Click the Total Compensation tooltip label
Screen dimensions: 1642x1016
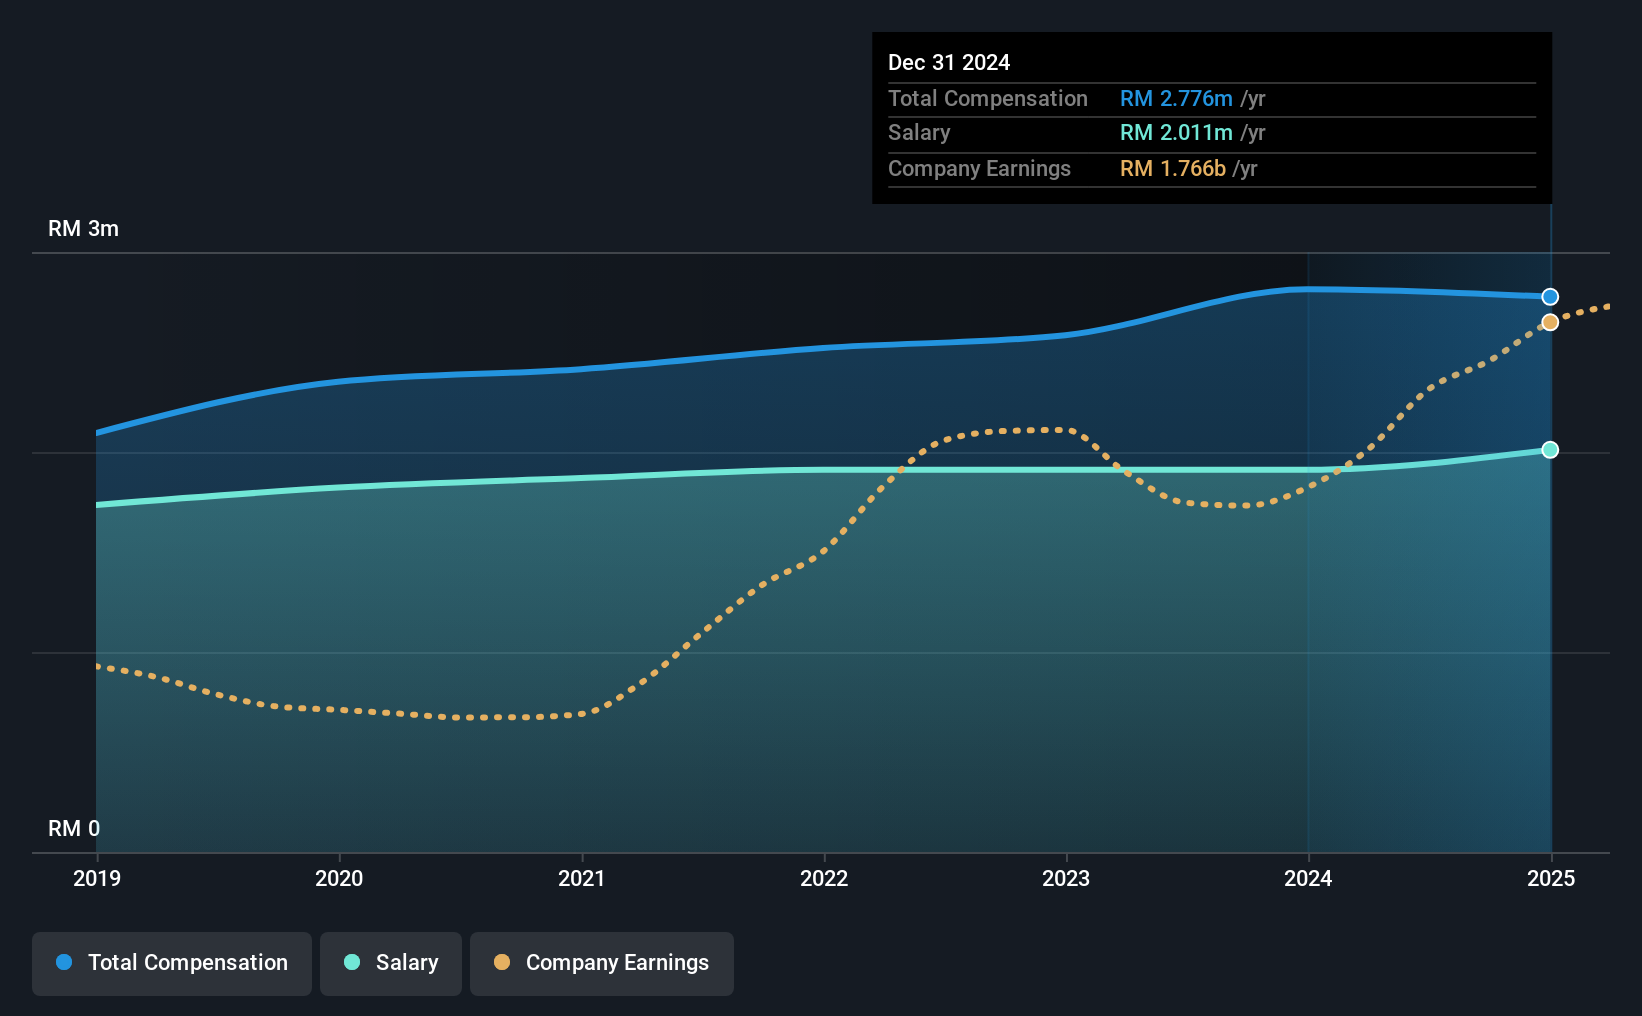point(988,98)
